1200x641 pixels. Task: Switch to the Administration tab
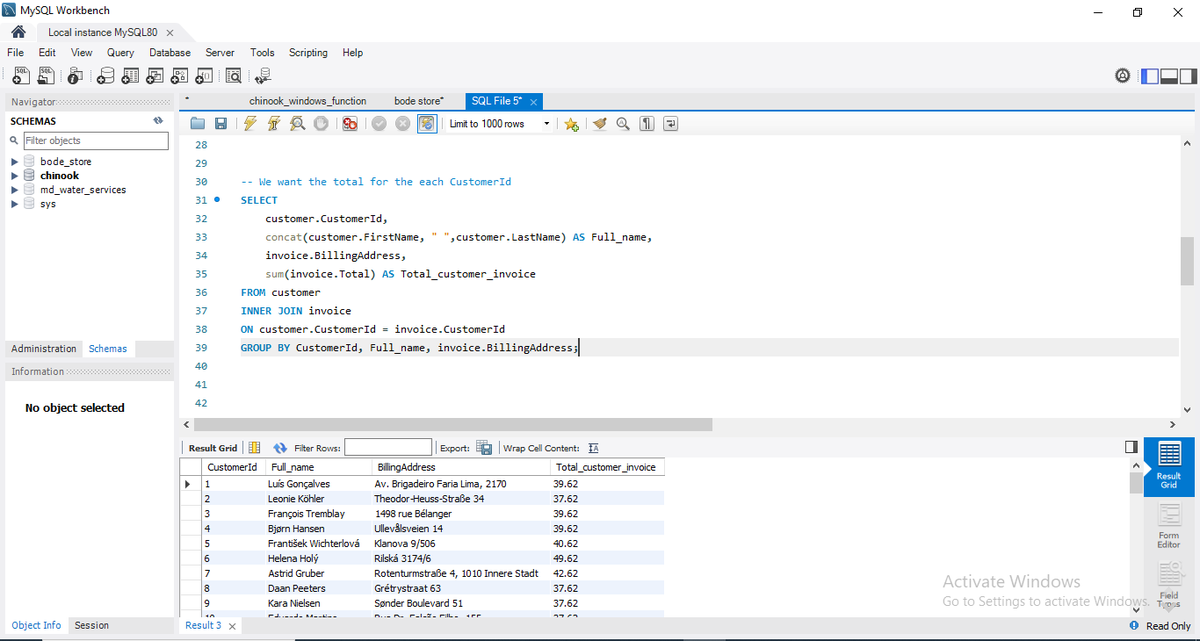44,349
